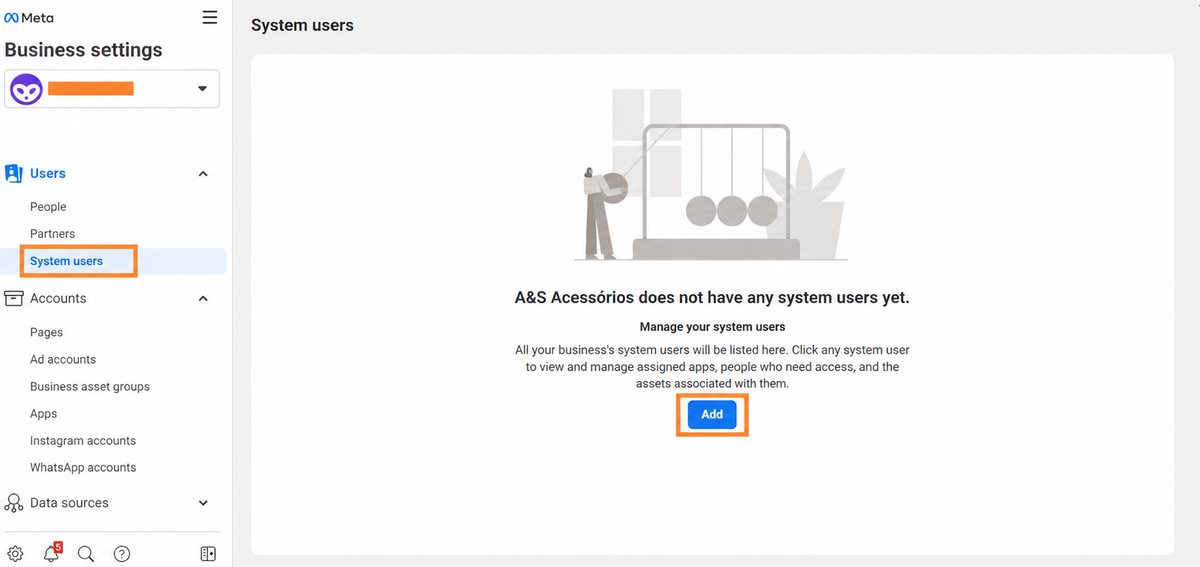Screen dimensions: 1200x567
Task: Toggle the sidebar panel icon
Action: [x=208, y=554]
